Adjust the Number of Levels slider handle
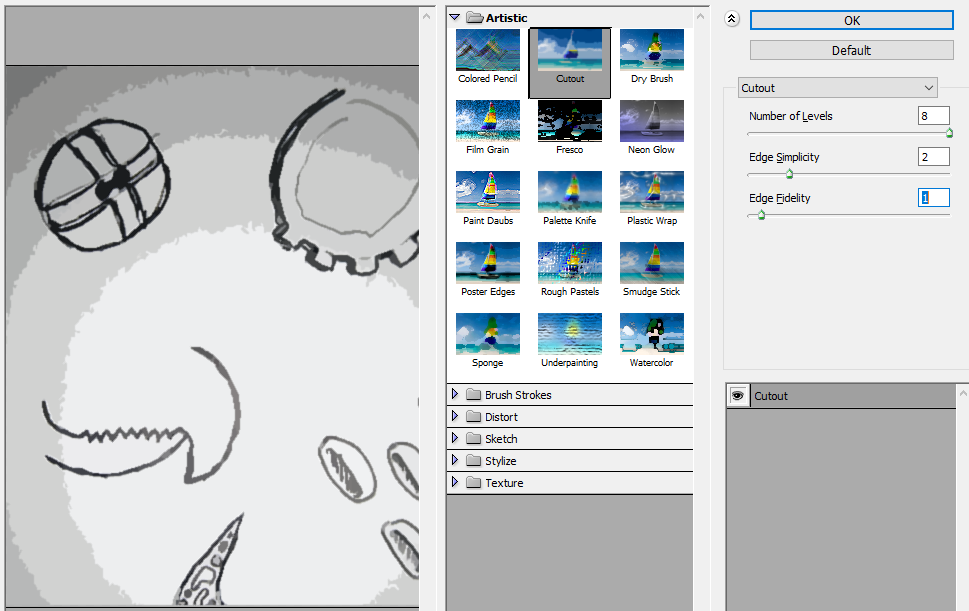This screenshot has height=611, width=969. coord(949,133)
